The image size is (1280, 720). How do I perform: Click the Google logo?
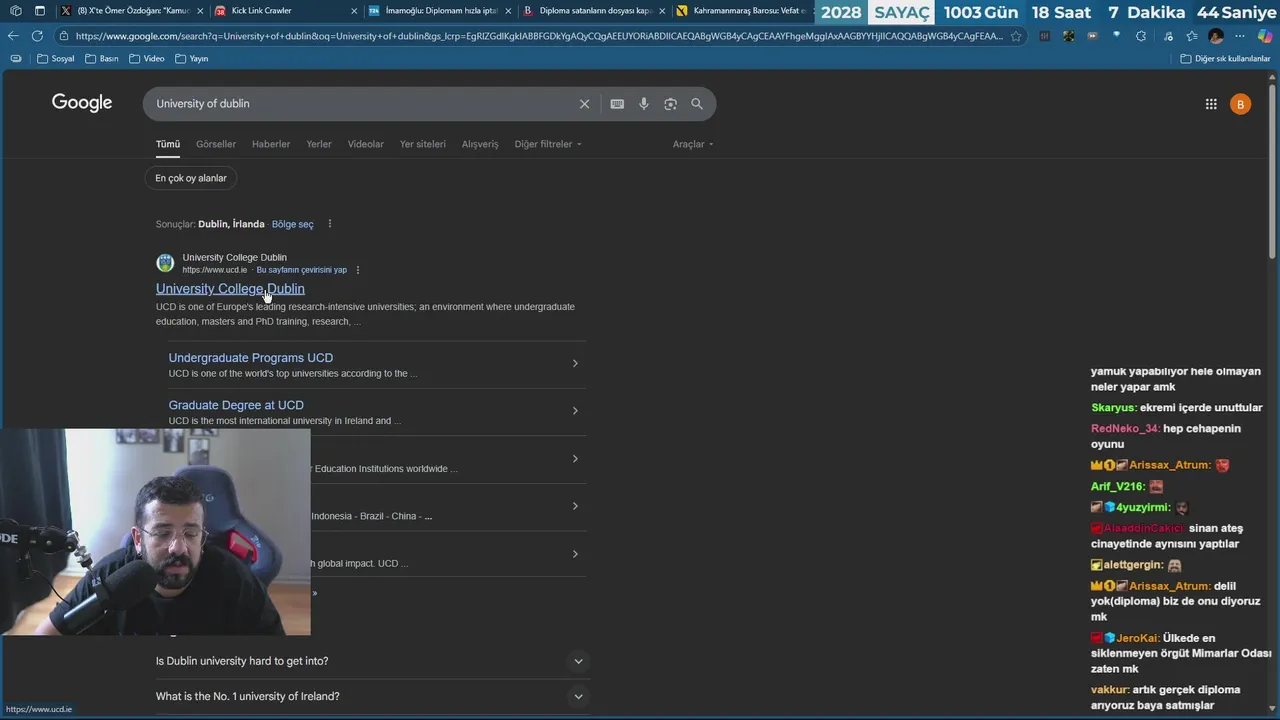82,103
